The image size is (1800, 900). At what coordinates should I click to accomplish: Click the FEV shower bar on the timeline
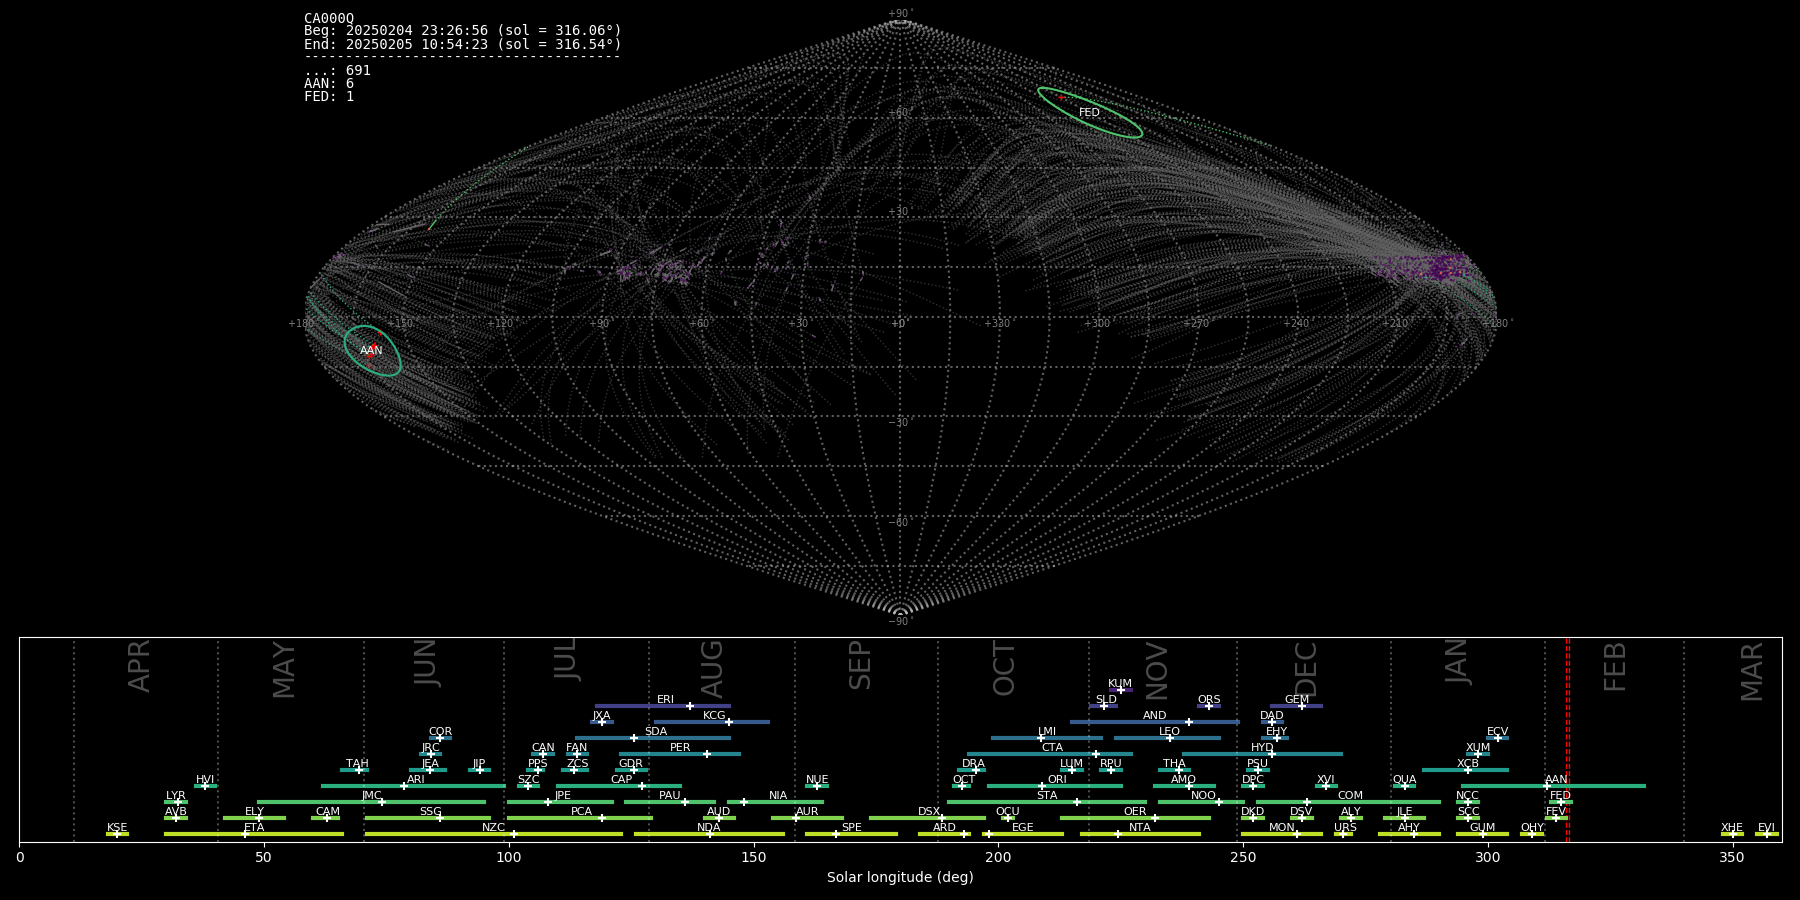(x=1555, y=818)
